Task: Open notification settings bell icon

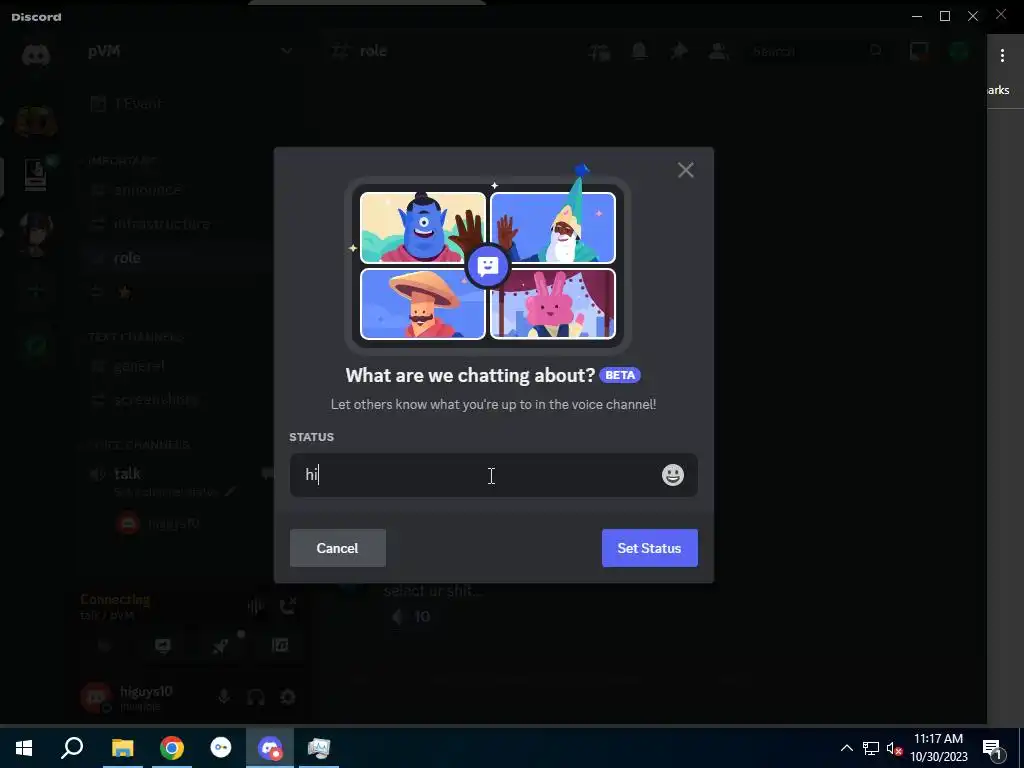Action: 639,51
